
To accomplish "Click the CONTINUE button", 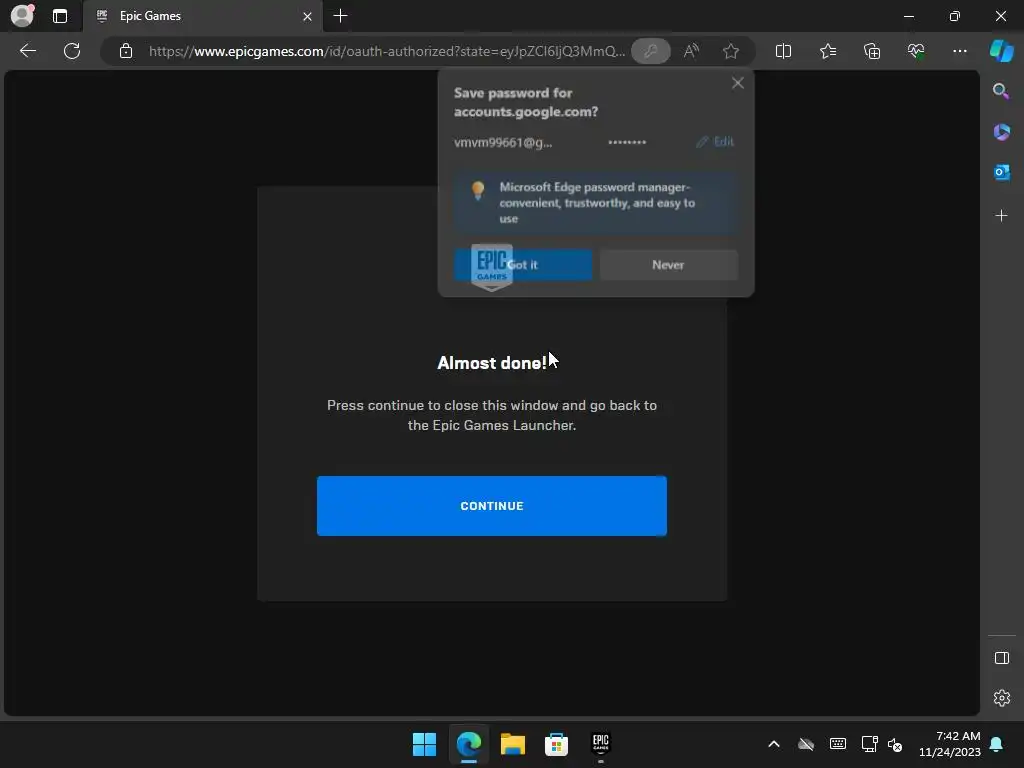I will coord(492,505).
